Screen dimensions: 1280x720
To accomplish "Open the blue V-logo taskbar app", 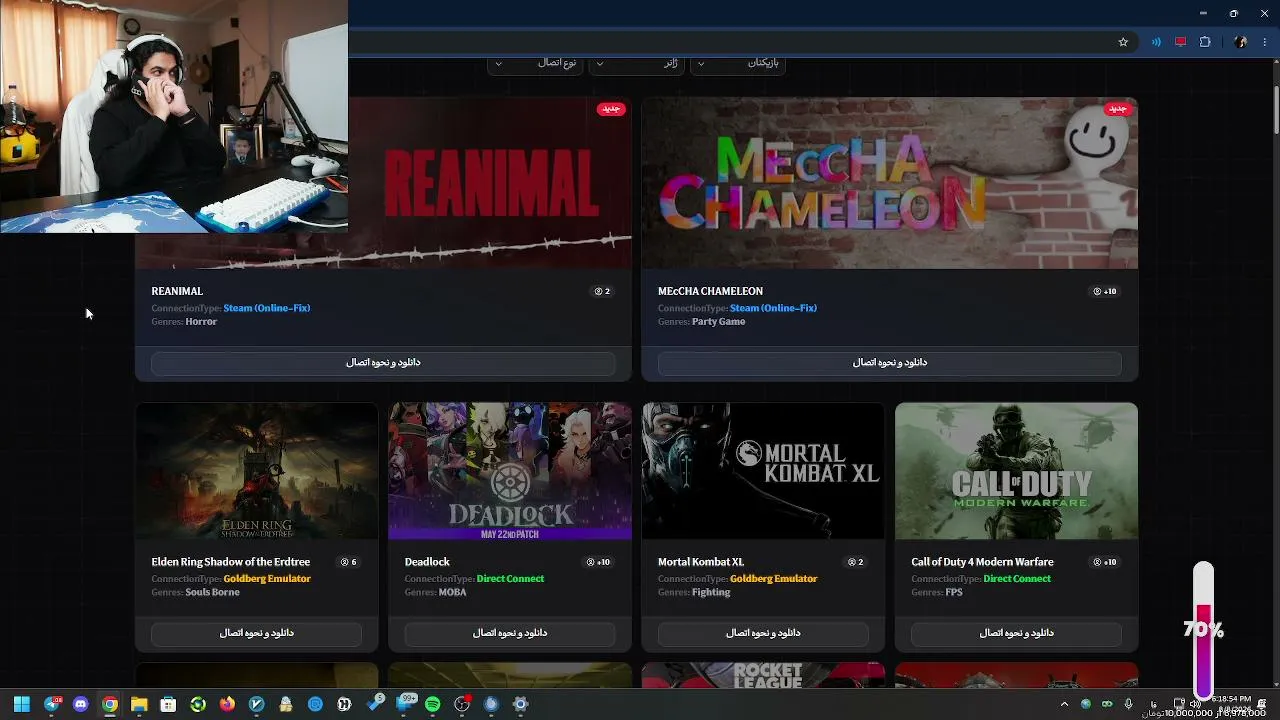I will [x=257, y=704].
